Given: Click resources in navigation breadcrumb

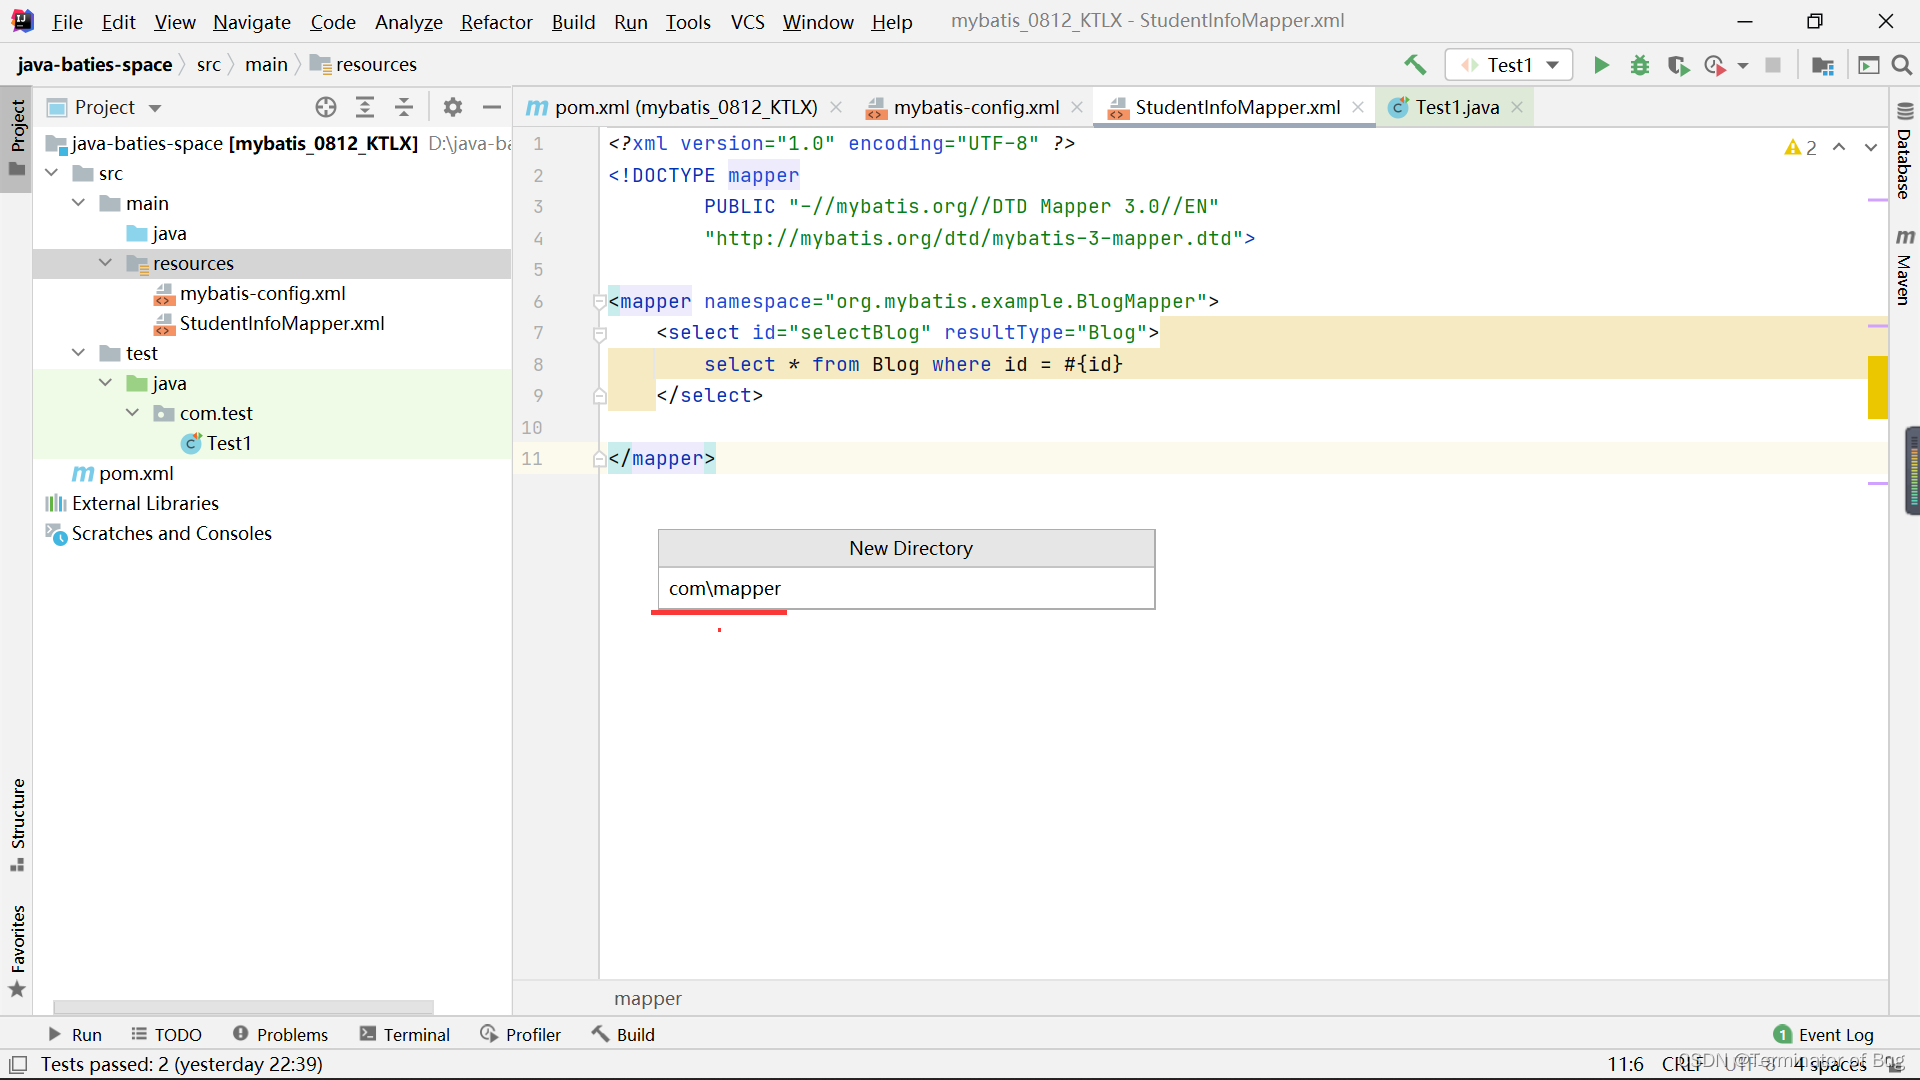Looking at the screenshot, I should 376,65.
